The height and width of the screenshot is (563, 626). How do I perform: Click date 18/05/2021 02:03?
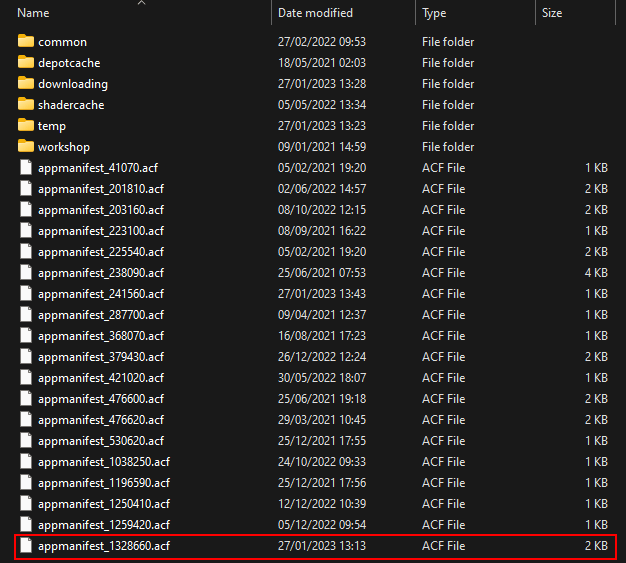click(322, 63)
